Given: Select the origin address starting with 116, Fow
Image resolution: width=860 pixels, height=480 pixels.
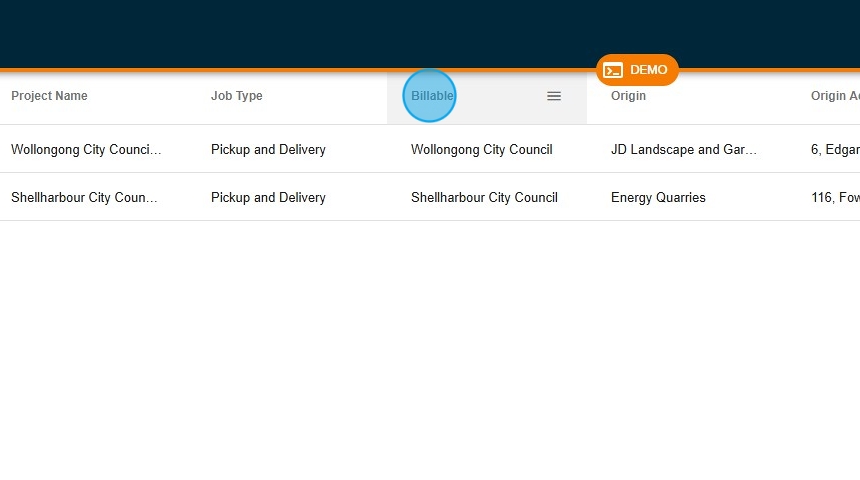Looking at the screenshot, I should 834,198.
